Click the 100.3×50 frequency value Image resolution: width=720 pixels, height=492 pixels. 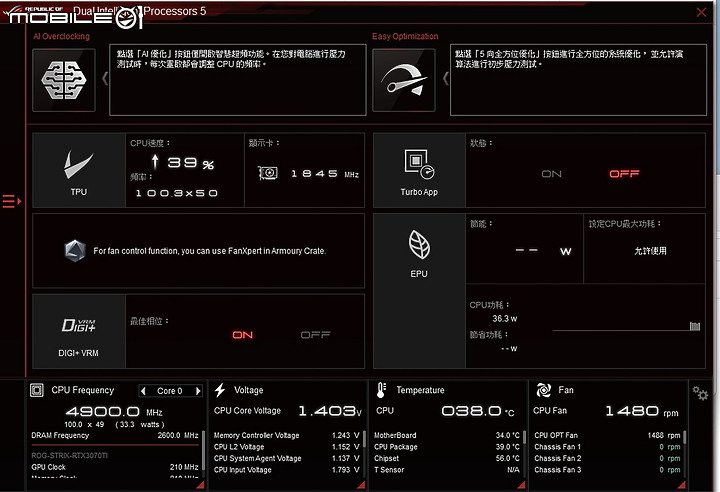177,193
